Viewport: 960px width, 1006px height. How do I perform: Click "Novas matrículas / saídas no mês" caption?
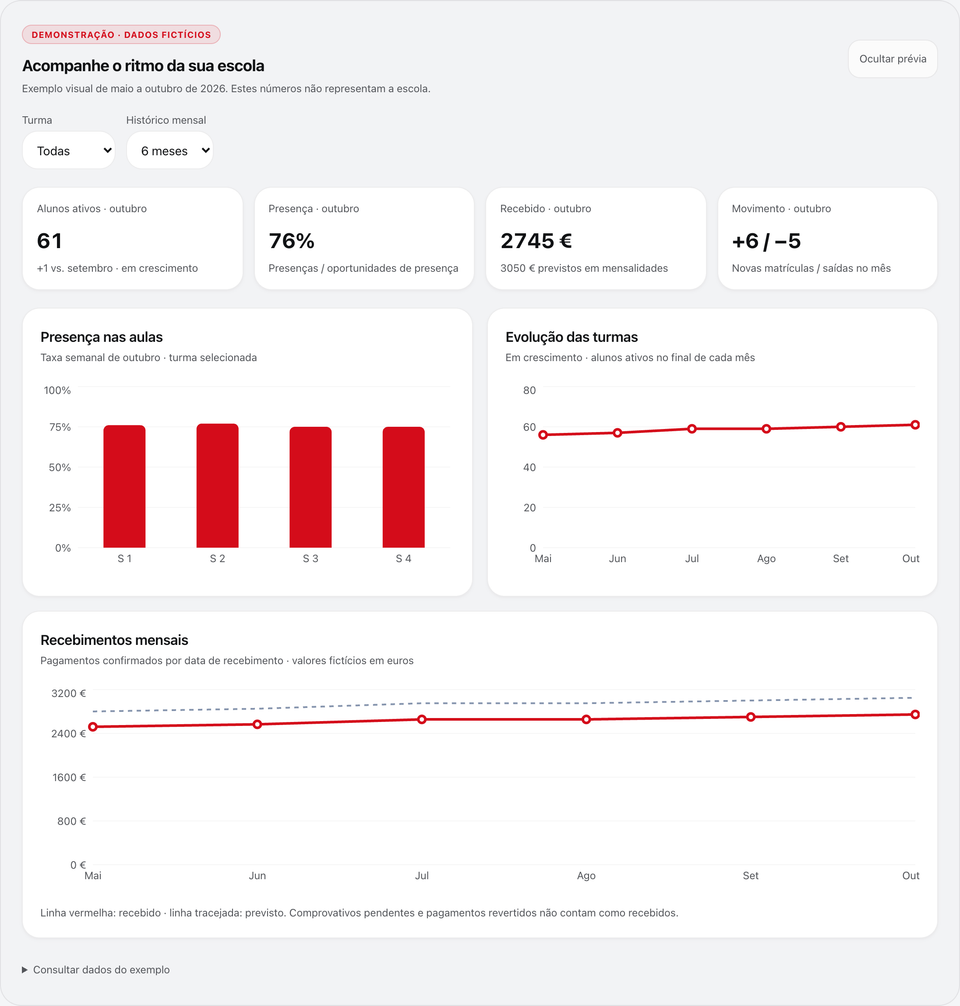pos(811,268)
